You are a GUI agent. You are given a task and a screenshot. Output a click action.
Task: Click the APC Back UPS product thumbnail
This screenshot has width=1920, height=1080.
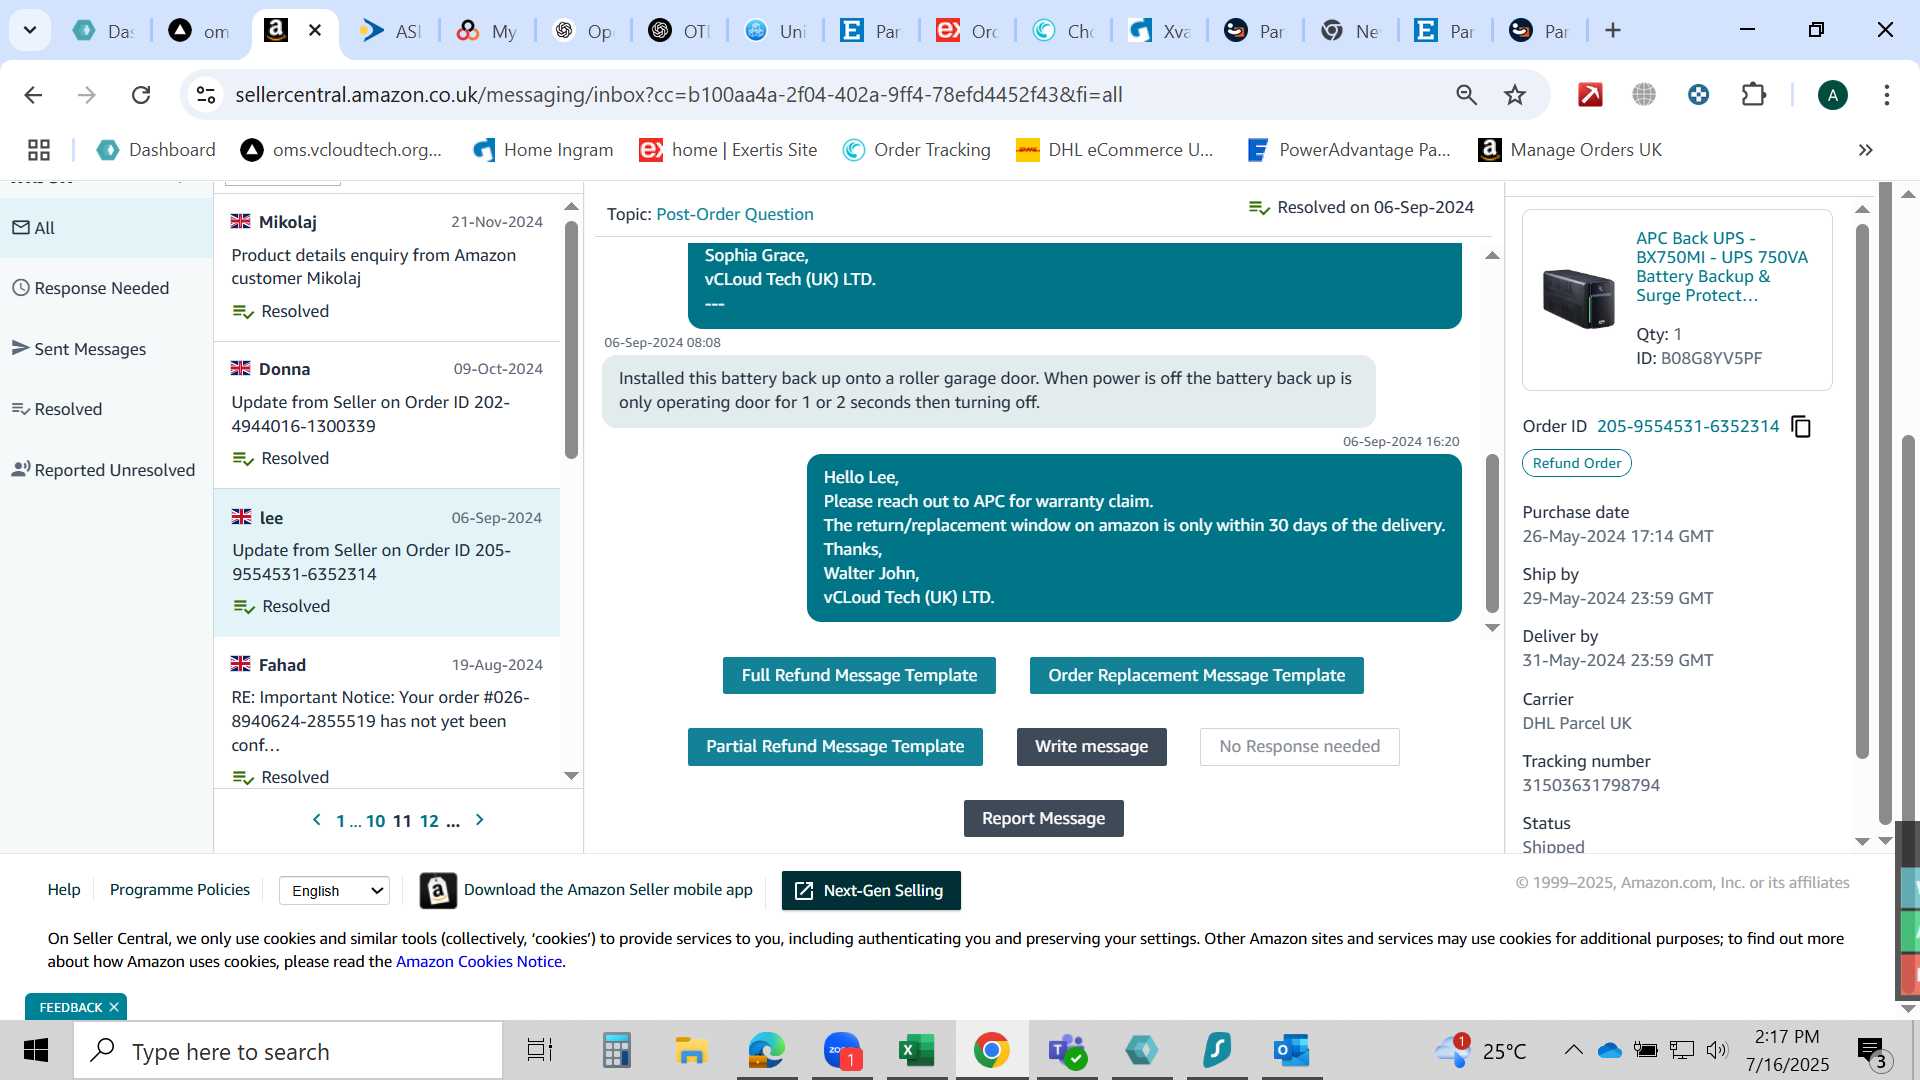(1579, 298)
